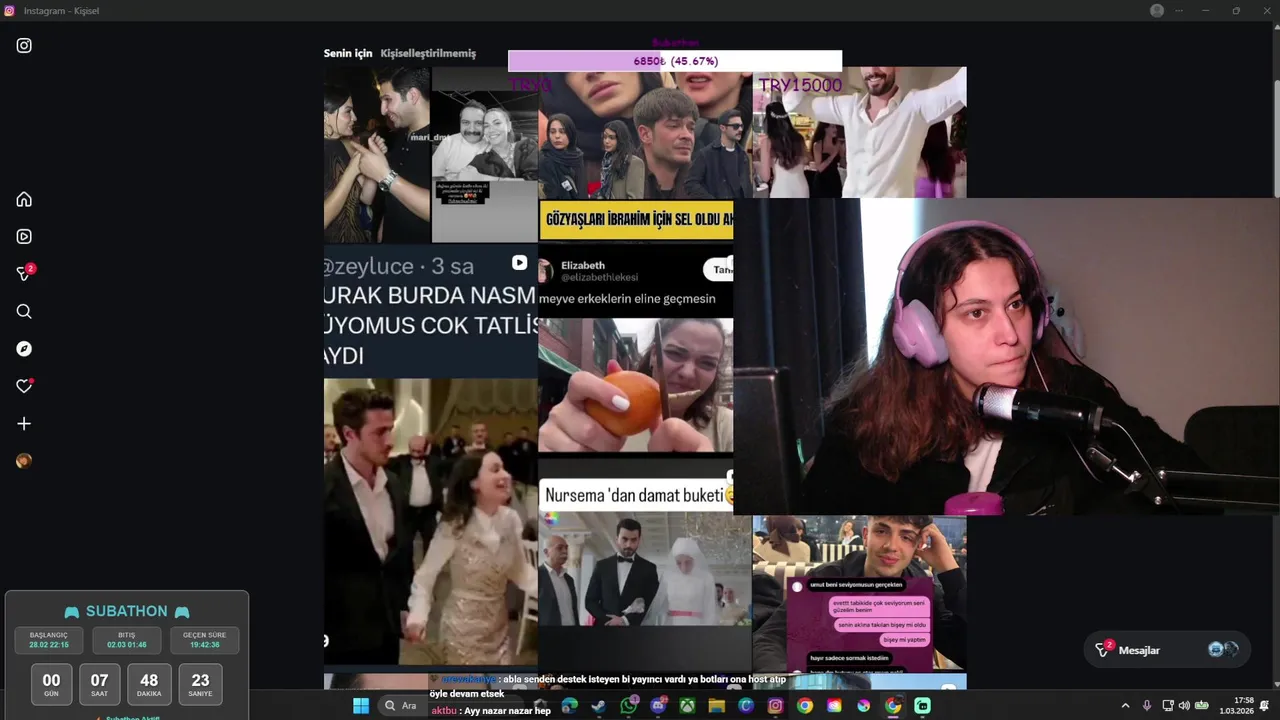Open the sidebar Search magnifier icon
This screenshot has height=720, width=1280.
pos(24,311)
